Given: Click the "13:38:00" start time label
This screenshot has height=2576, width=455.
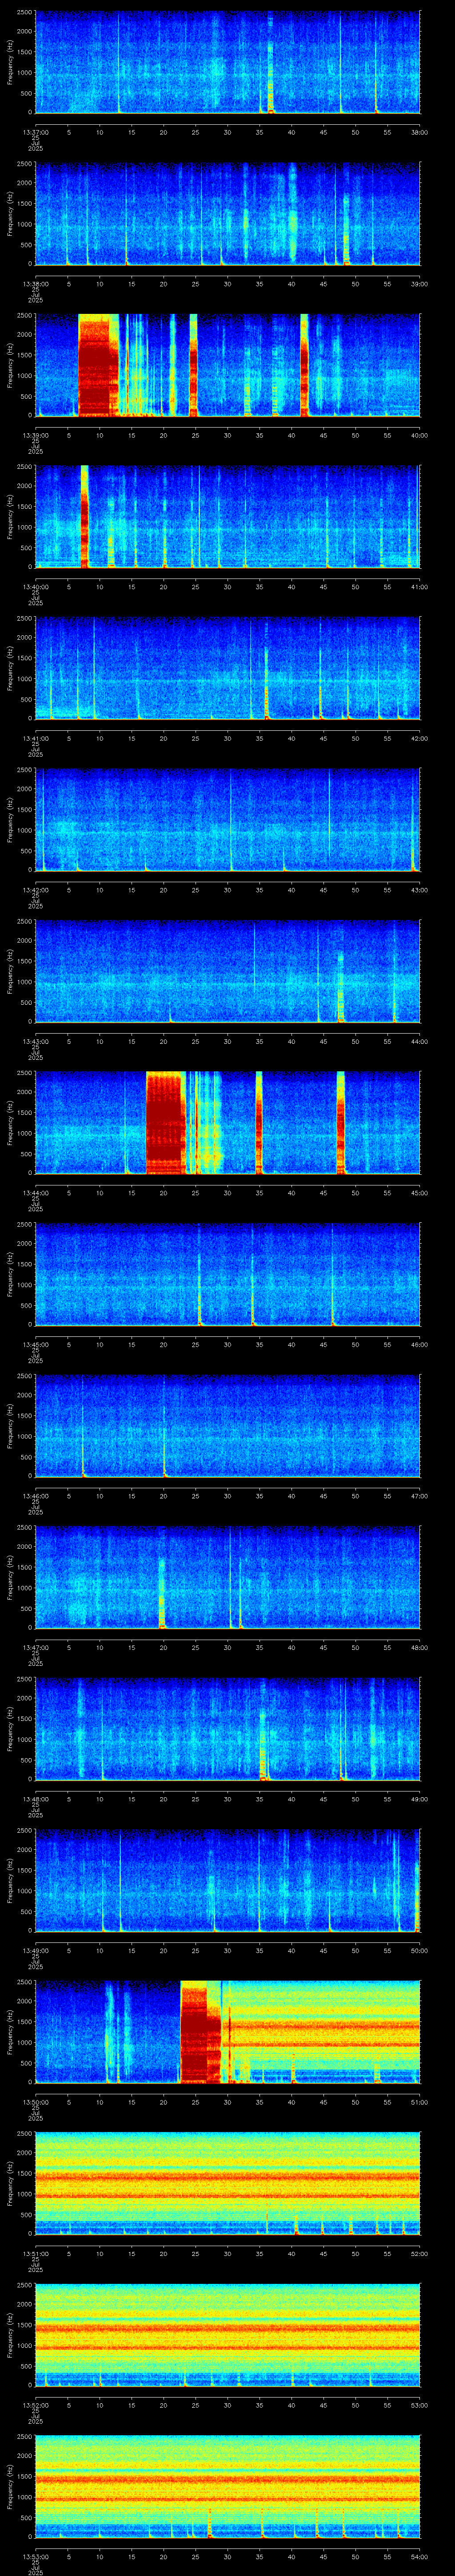Looking at the screenshot, I should coord(35,284).
